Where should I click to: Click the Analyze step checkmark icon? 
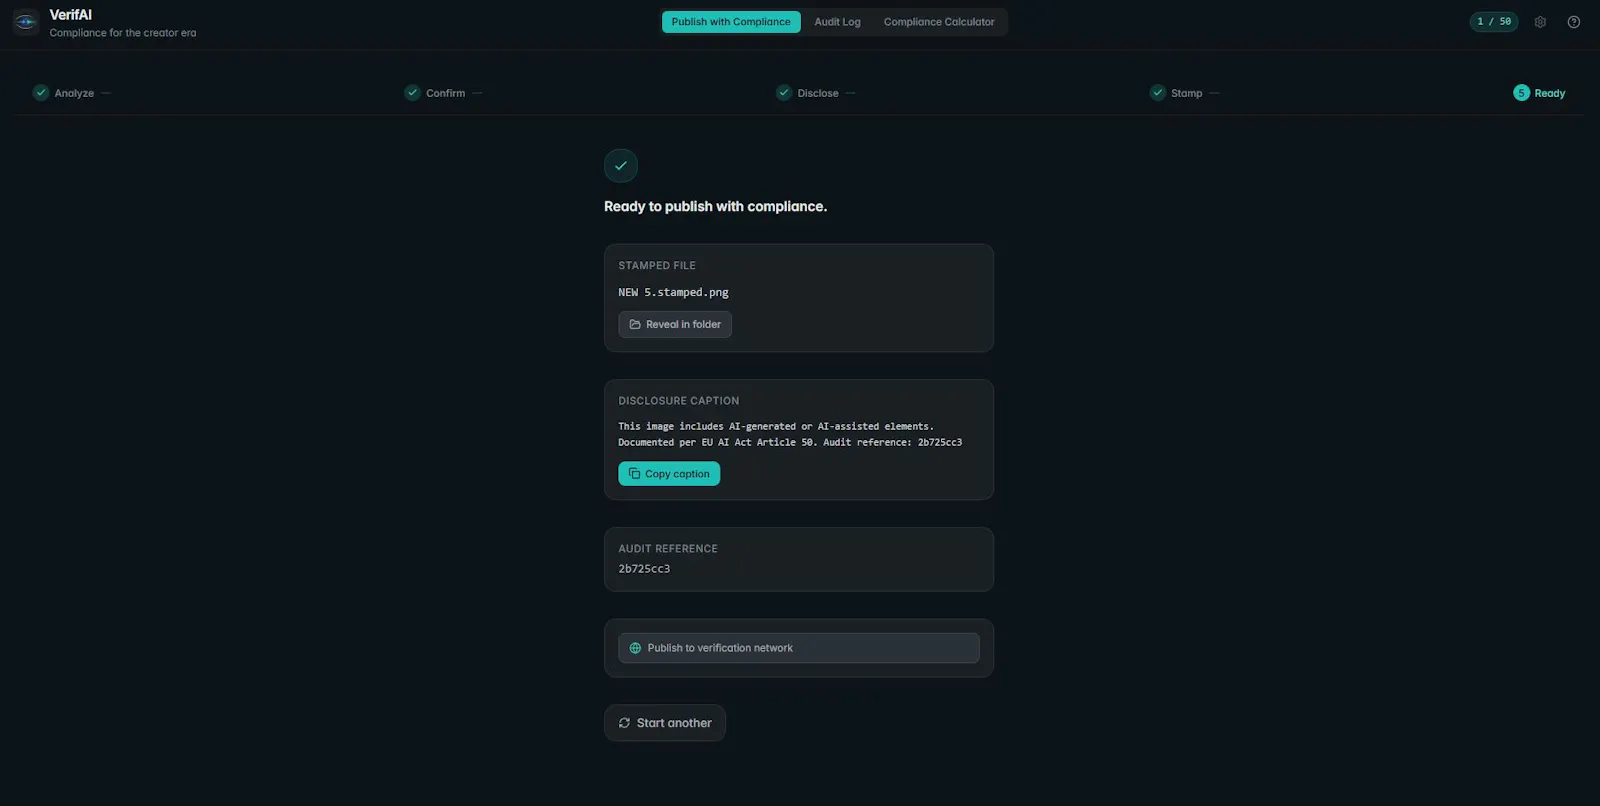[41, 93]
